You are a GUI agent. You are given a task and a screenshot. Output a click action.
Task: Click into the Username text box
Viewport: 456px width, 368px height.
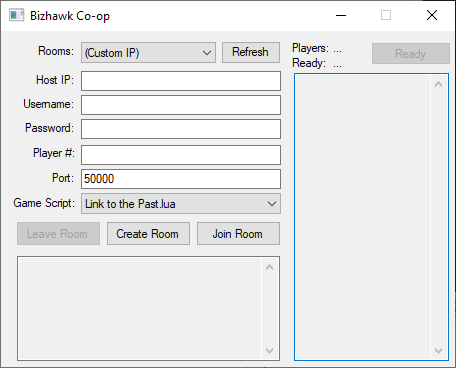click(x=181, y=105)
